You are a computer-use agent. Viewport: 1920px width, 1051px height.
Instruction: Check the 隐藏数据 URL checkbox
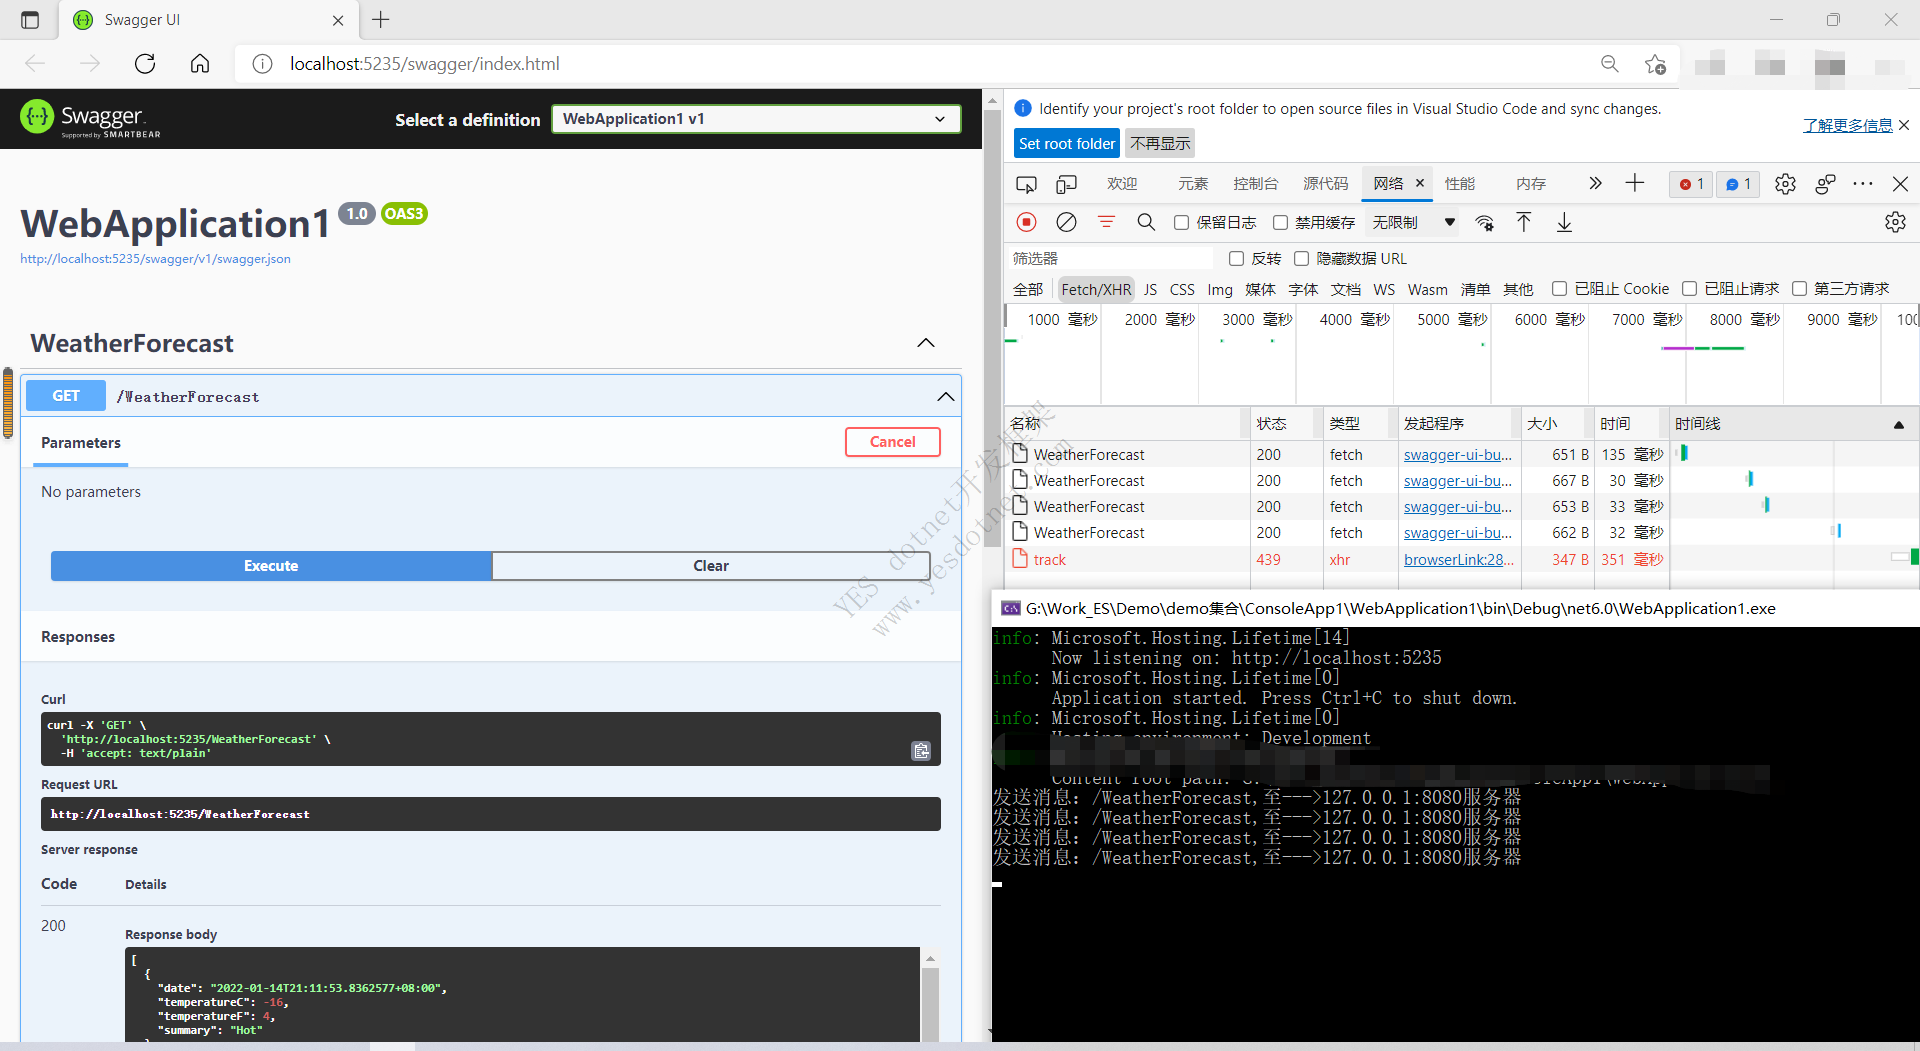click(1301, 259)
